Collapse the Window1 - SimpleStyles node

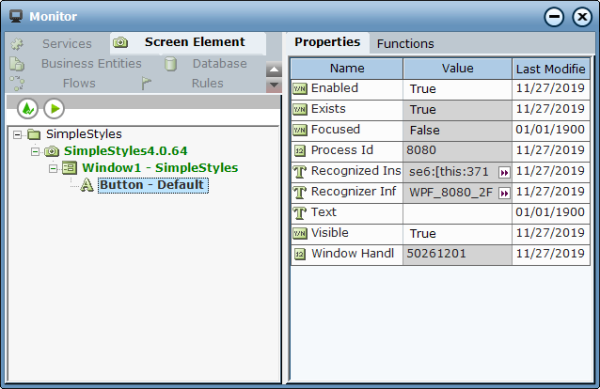tap(53, 168)
